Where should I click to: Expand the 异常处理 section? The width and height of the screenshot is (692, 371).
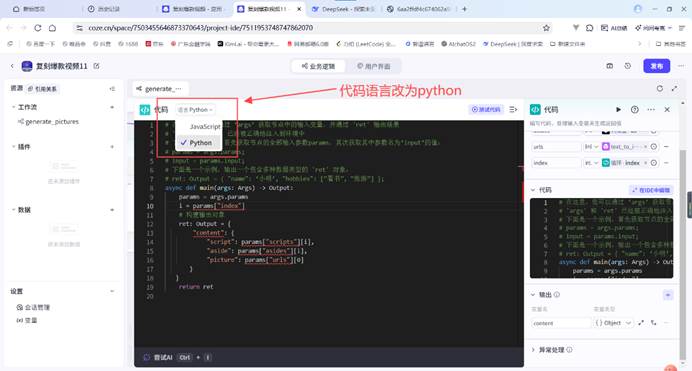point(533,350)
